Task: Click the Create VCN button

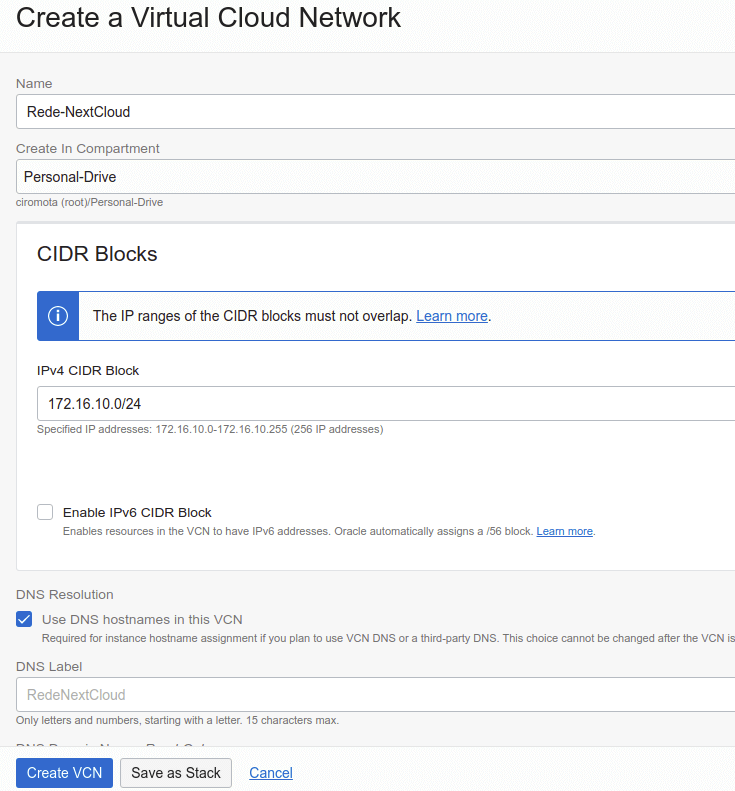Action: [64, 773]
